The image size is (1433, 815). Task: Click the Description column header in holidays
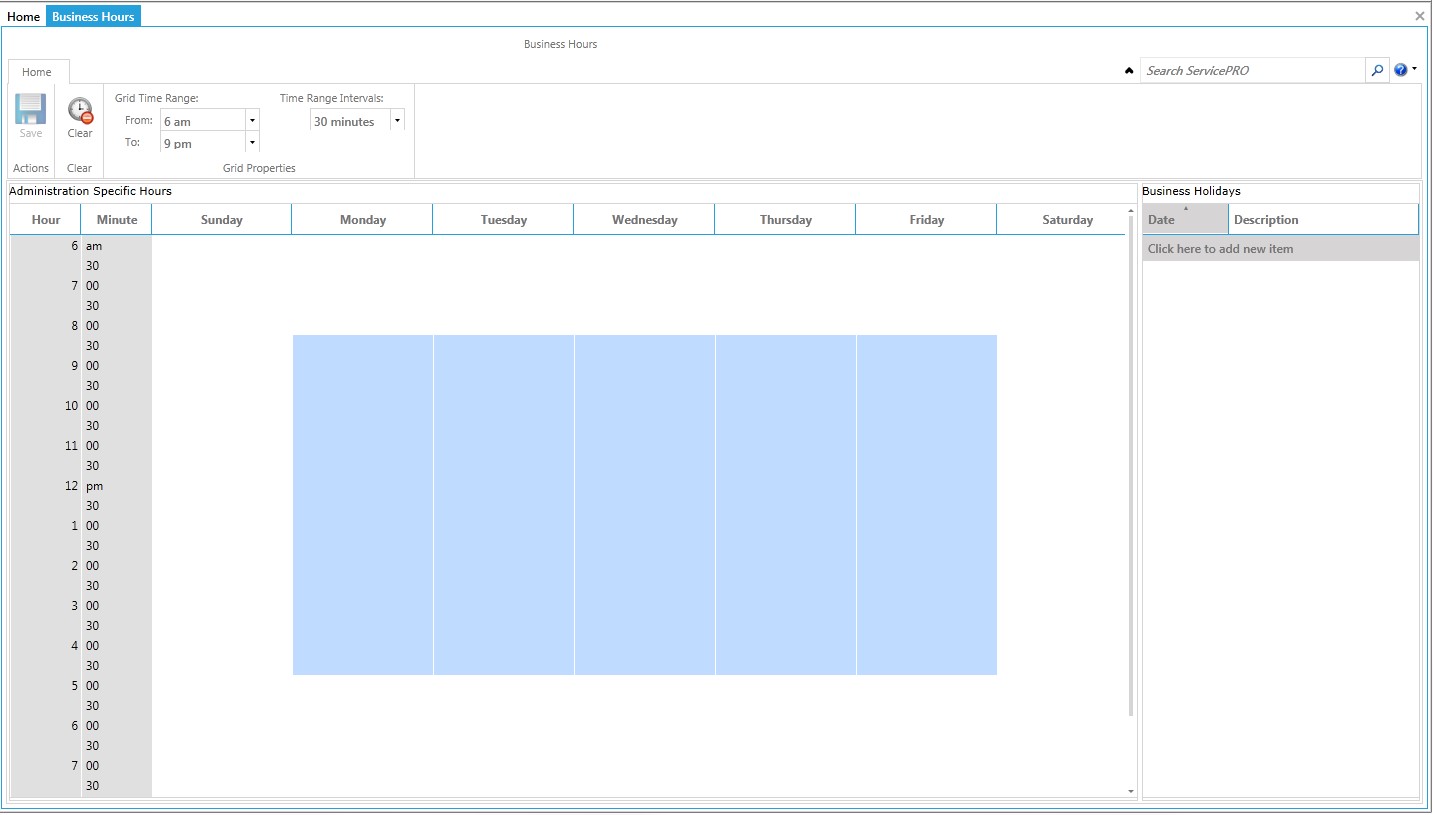pyautogui.click(x=1323, y=219)
